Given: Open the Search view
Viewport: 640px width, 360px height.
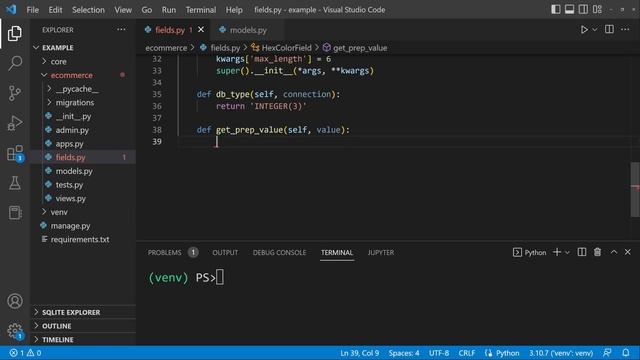Looking at the screenshot, I should 15,63.
